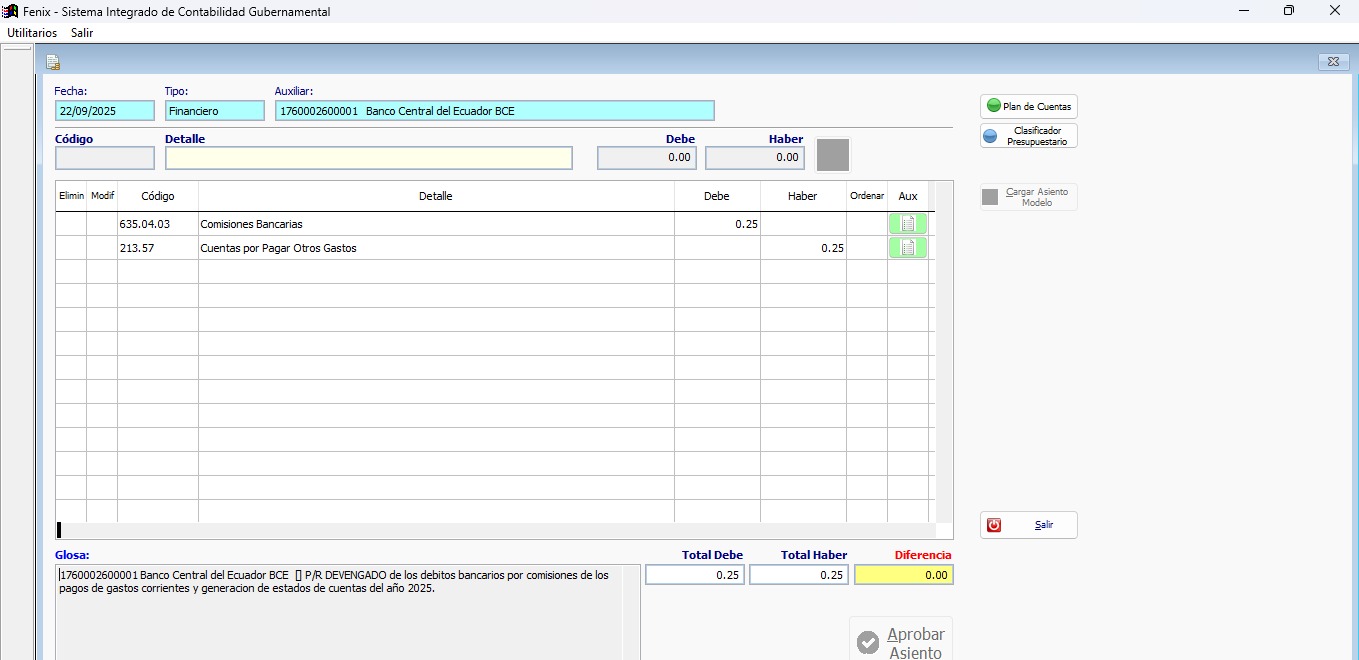This screenshot has width=1359, height=660.
Task: Click the Fecha date field
Action: [105, 111]
